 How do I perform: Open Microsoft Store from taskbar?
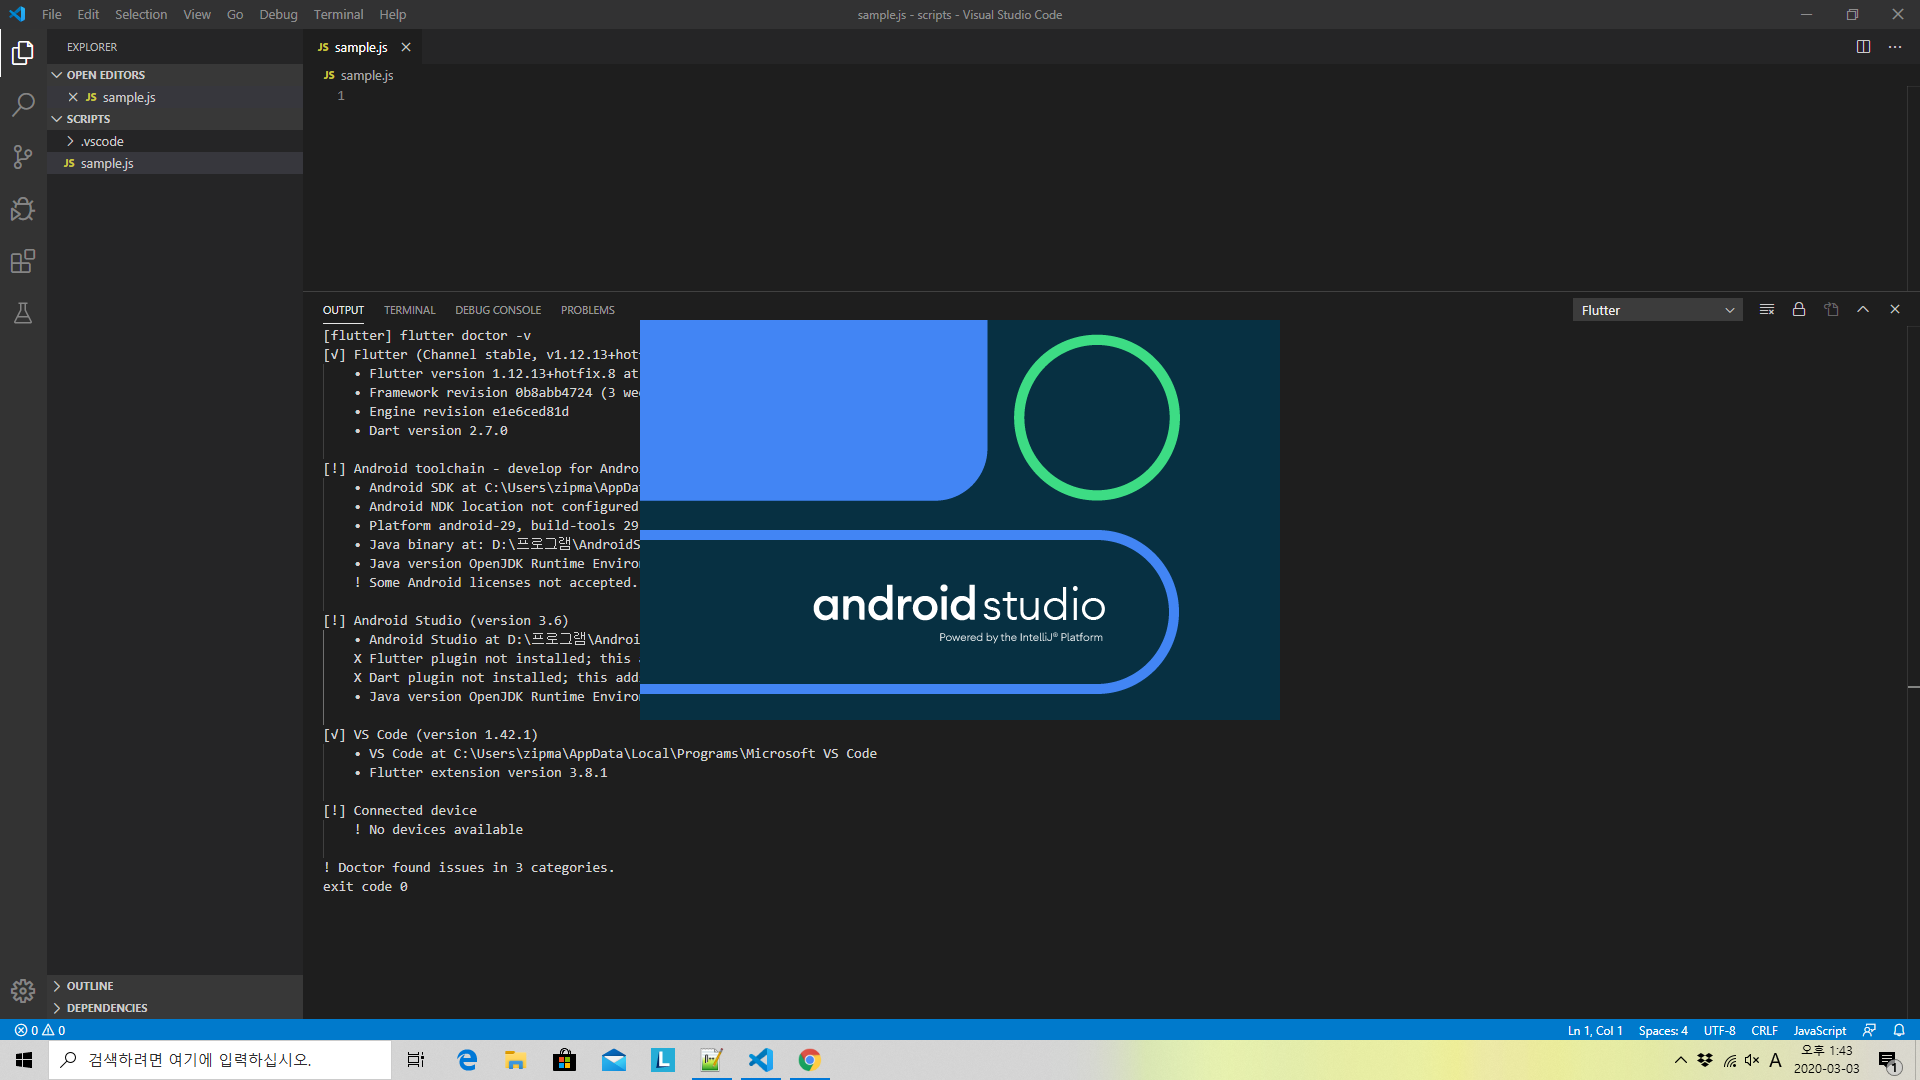[565, 1060]
